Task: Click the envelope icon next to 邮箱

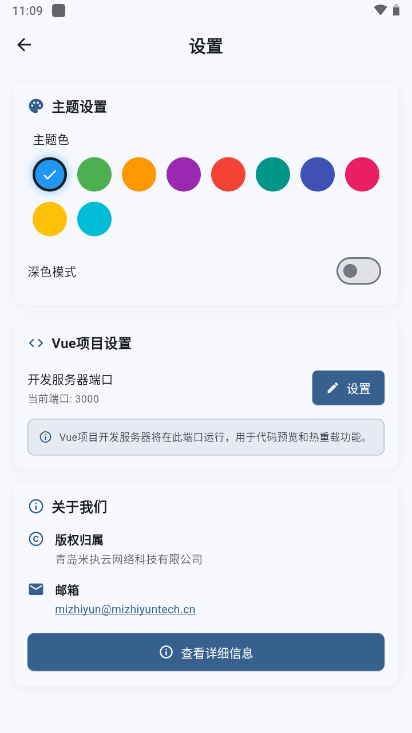Action: (x=36, y=589)
